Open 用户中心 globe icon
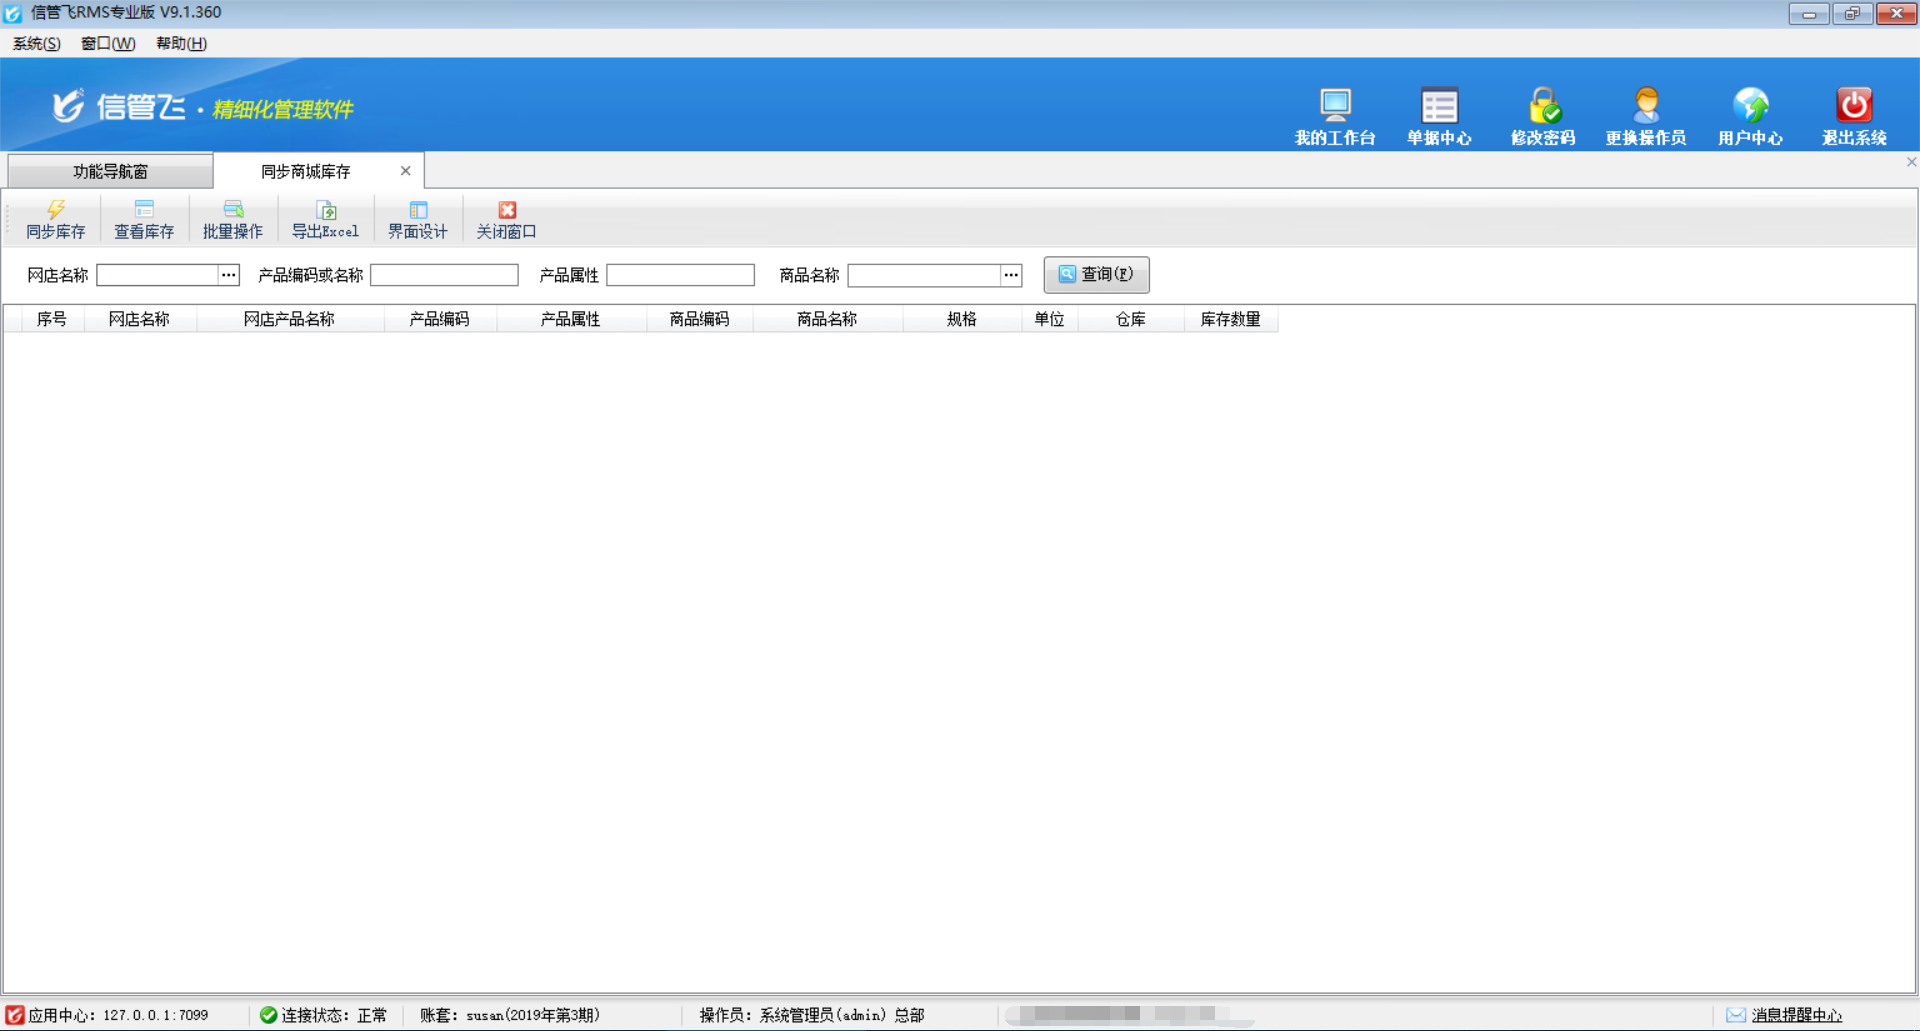 point(1750,106)
